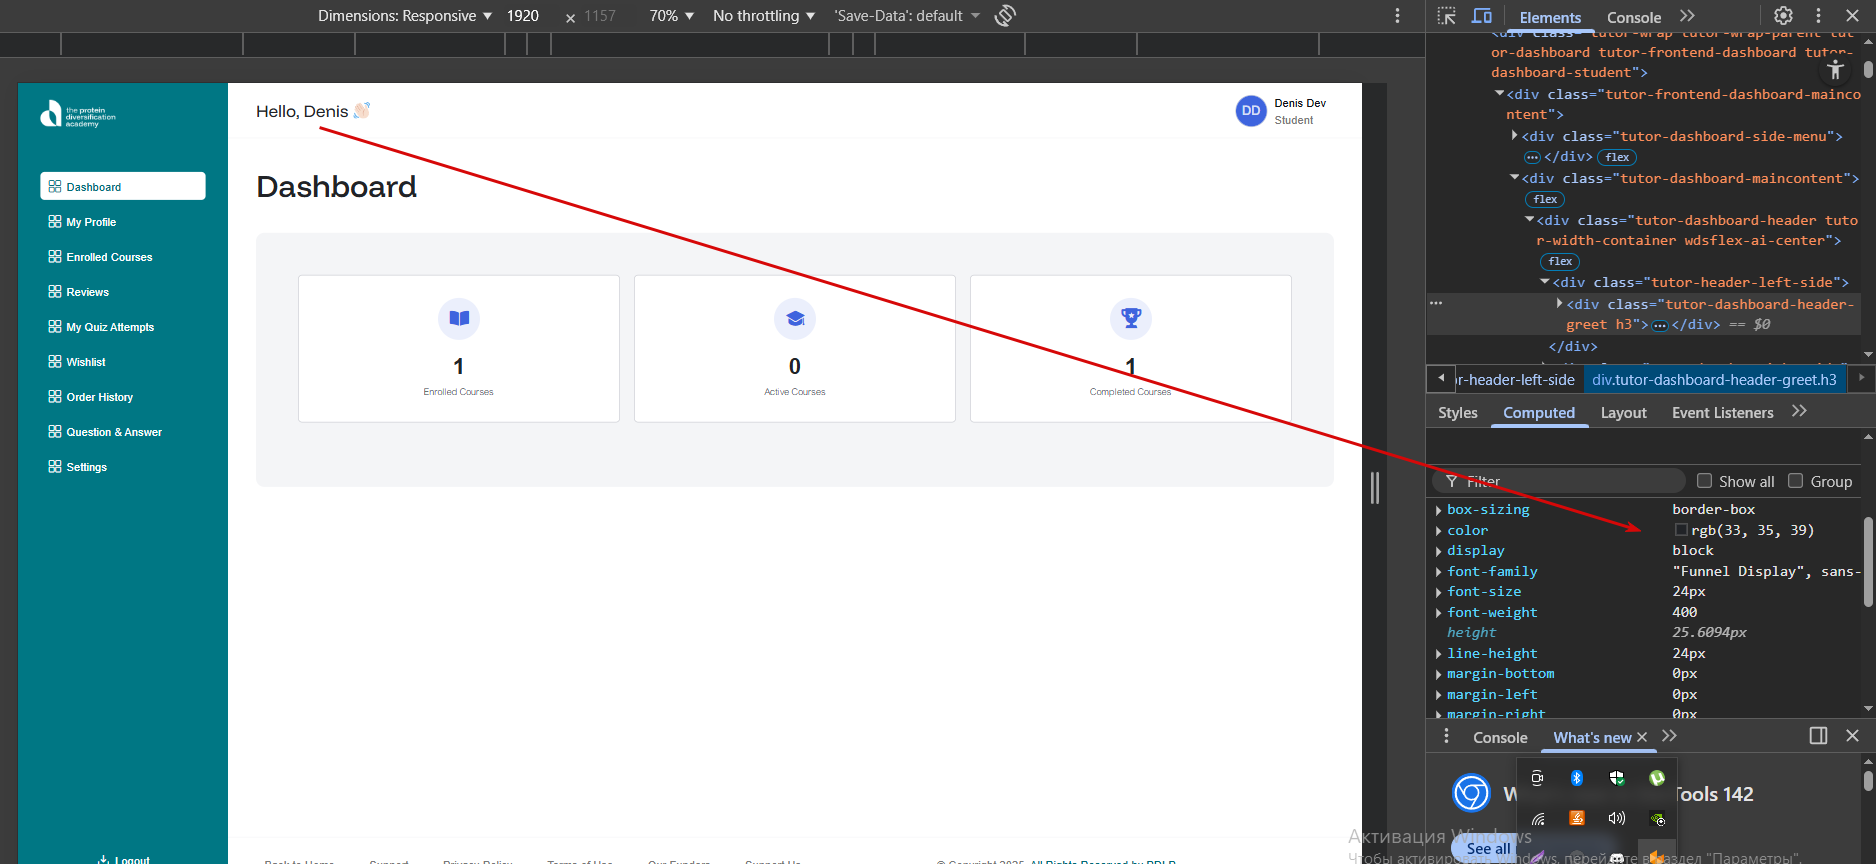
Task: Click the DD user avatar
Action: click(x=1251, y=111)
